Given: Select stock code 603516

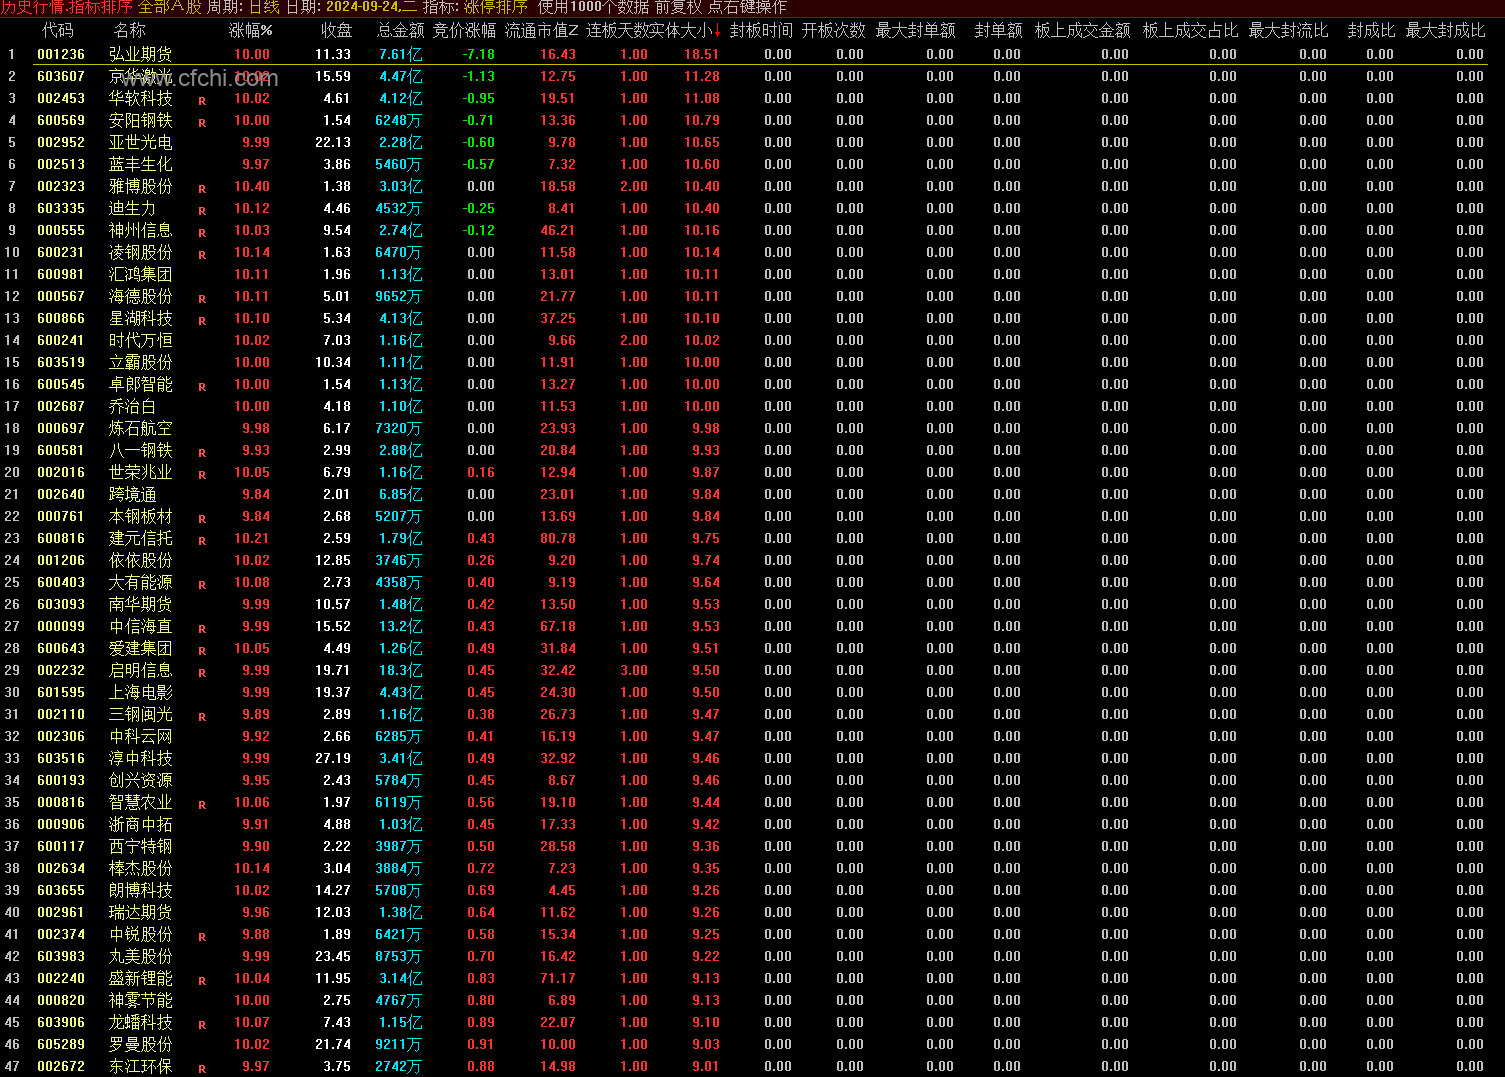Looking at the screenshot, I should [61, 758].
